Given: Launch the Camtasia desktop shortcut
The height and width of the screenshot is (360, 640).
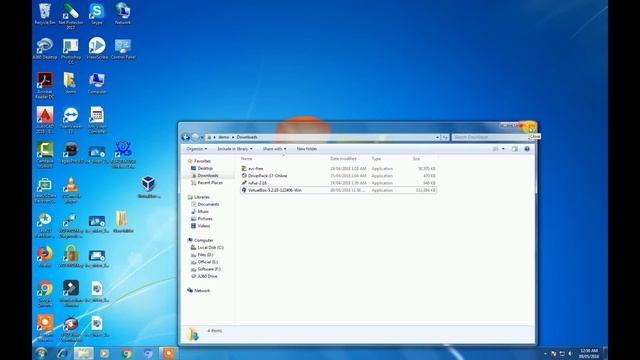Looking at the screenshot, I should click(x=44, y=155).
